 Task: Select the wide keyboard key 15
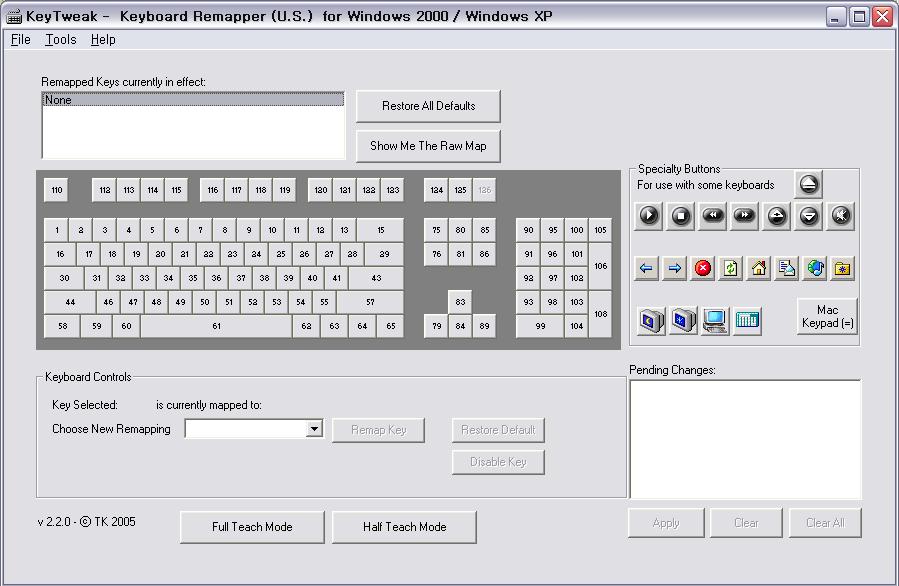click(381, 230)
